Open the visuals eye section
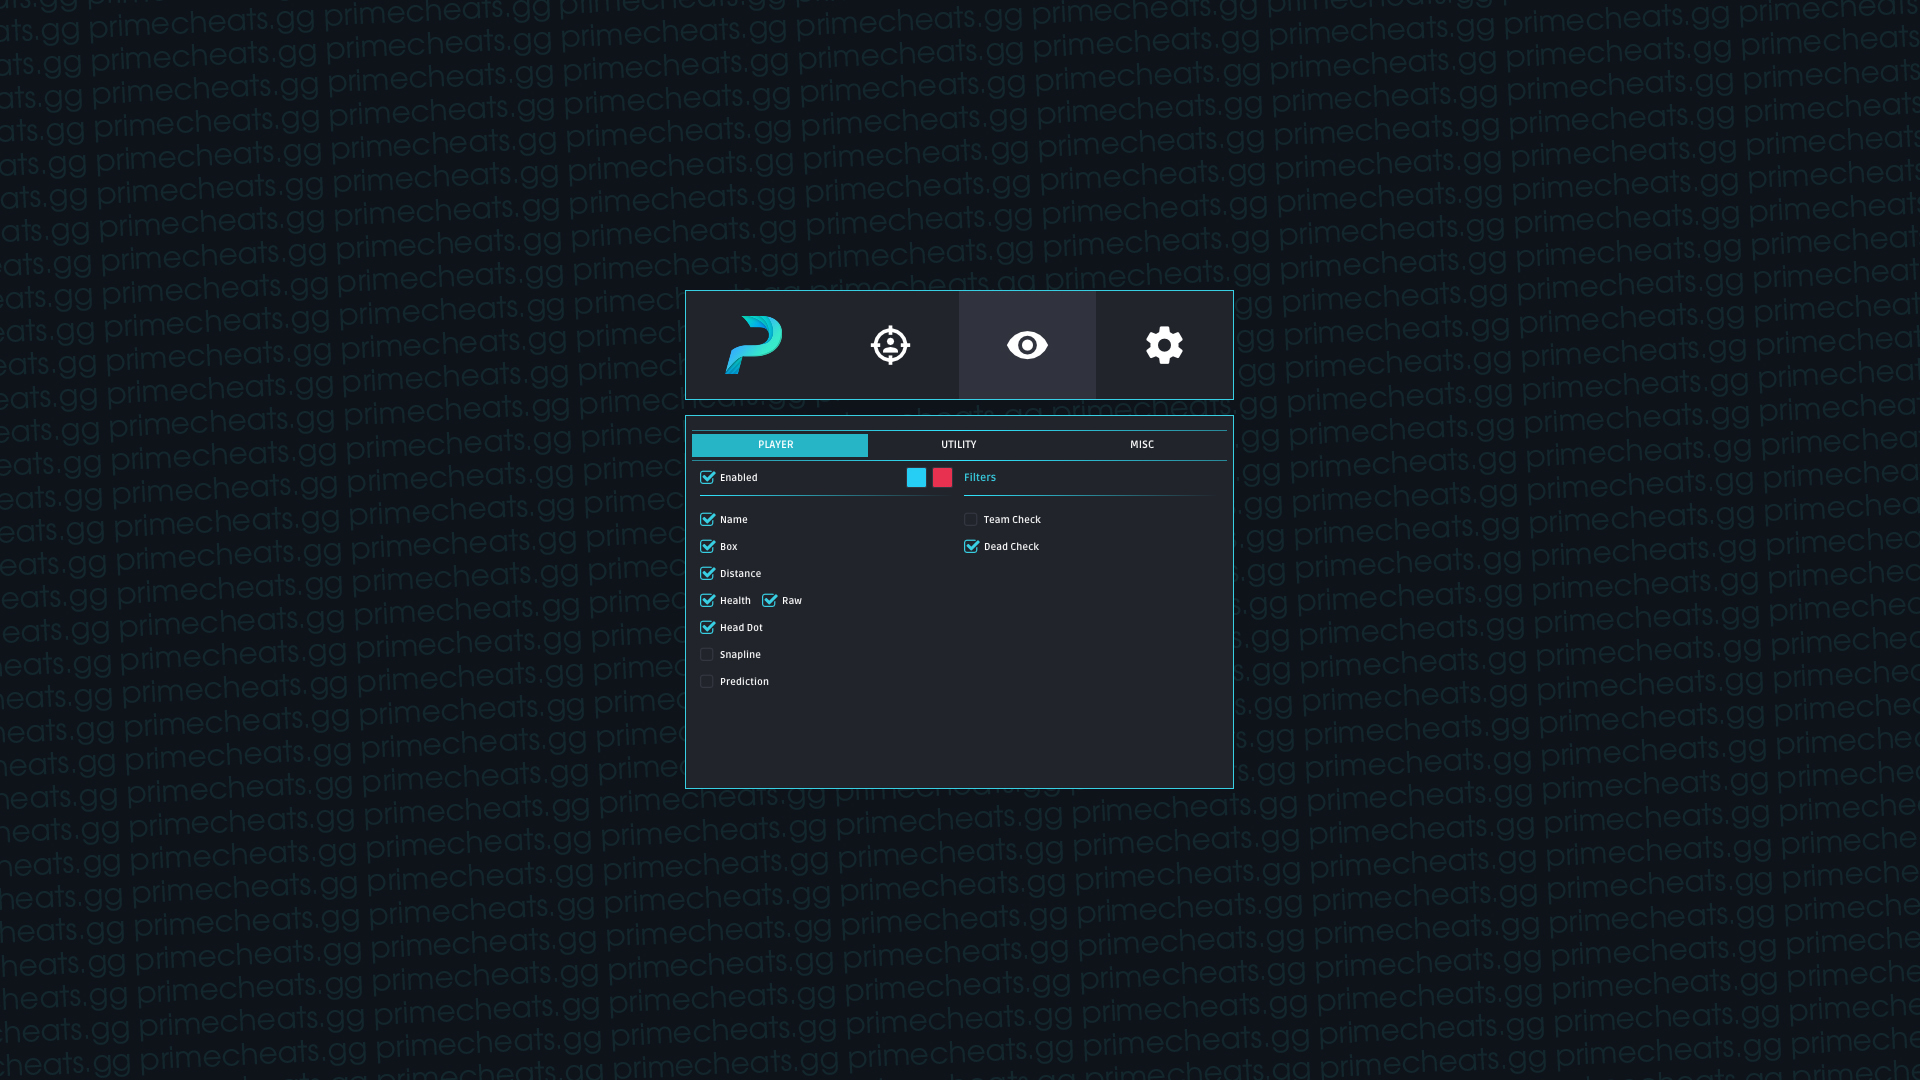The width and height of the screenshot is (1920, 1080). point(1027,345)
